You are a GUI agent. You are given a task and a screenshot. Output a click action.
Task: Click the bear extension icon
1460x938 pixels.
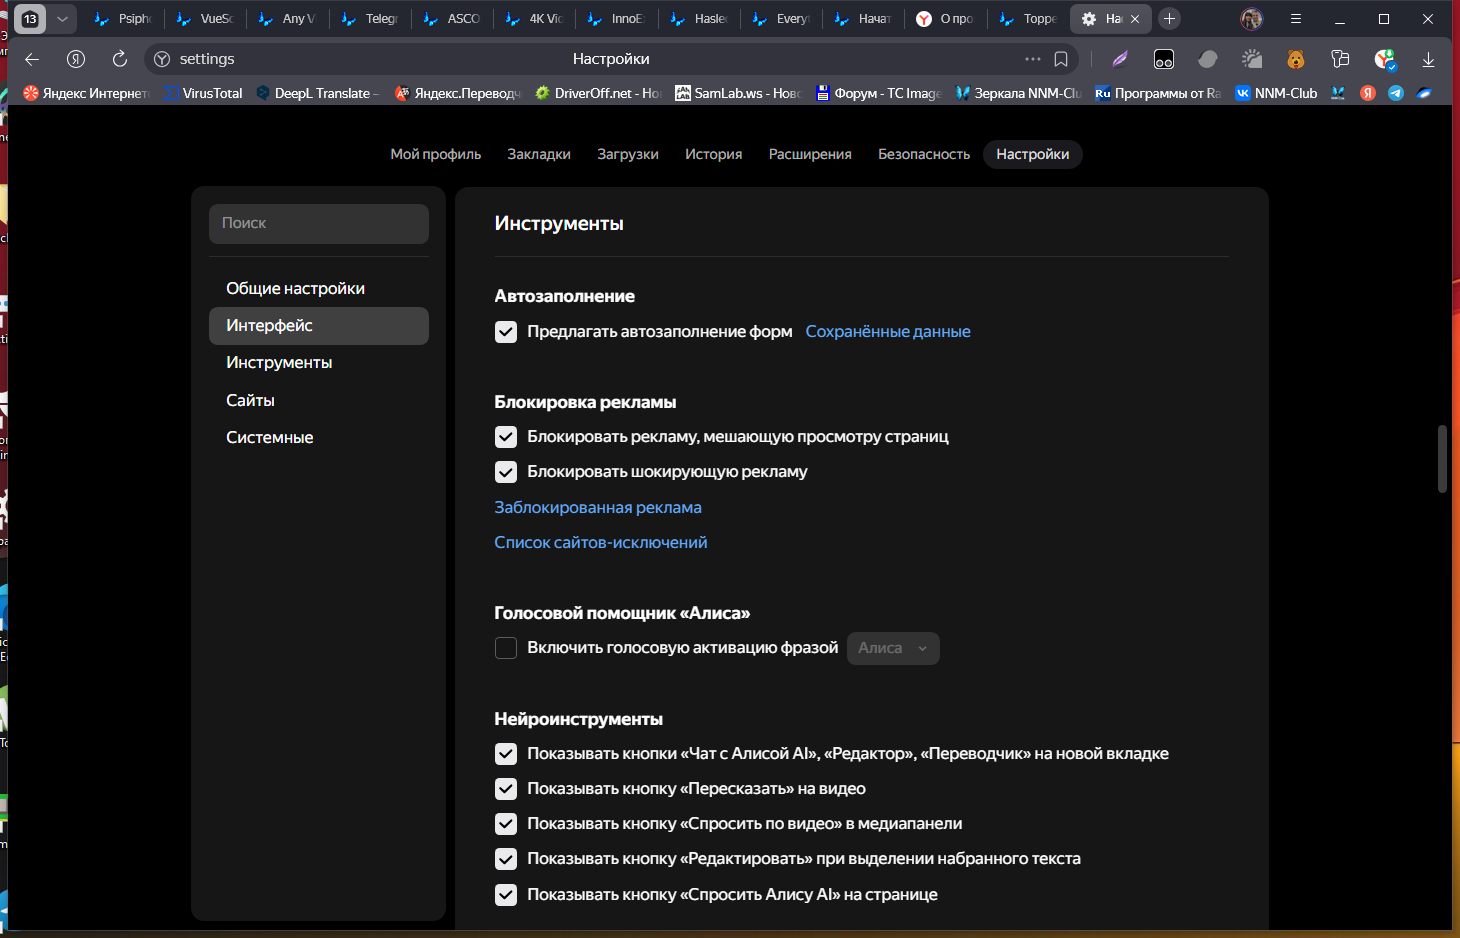pyautogui.click(x=1296, y=60)
